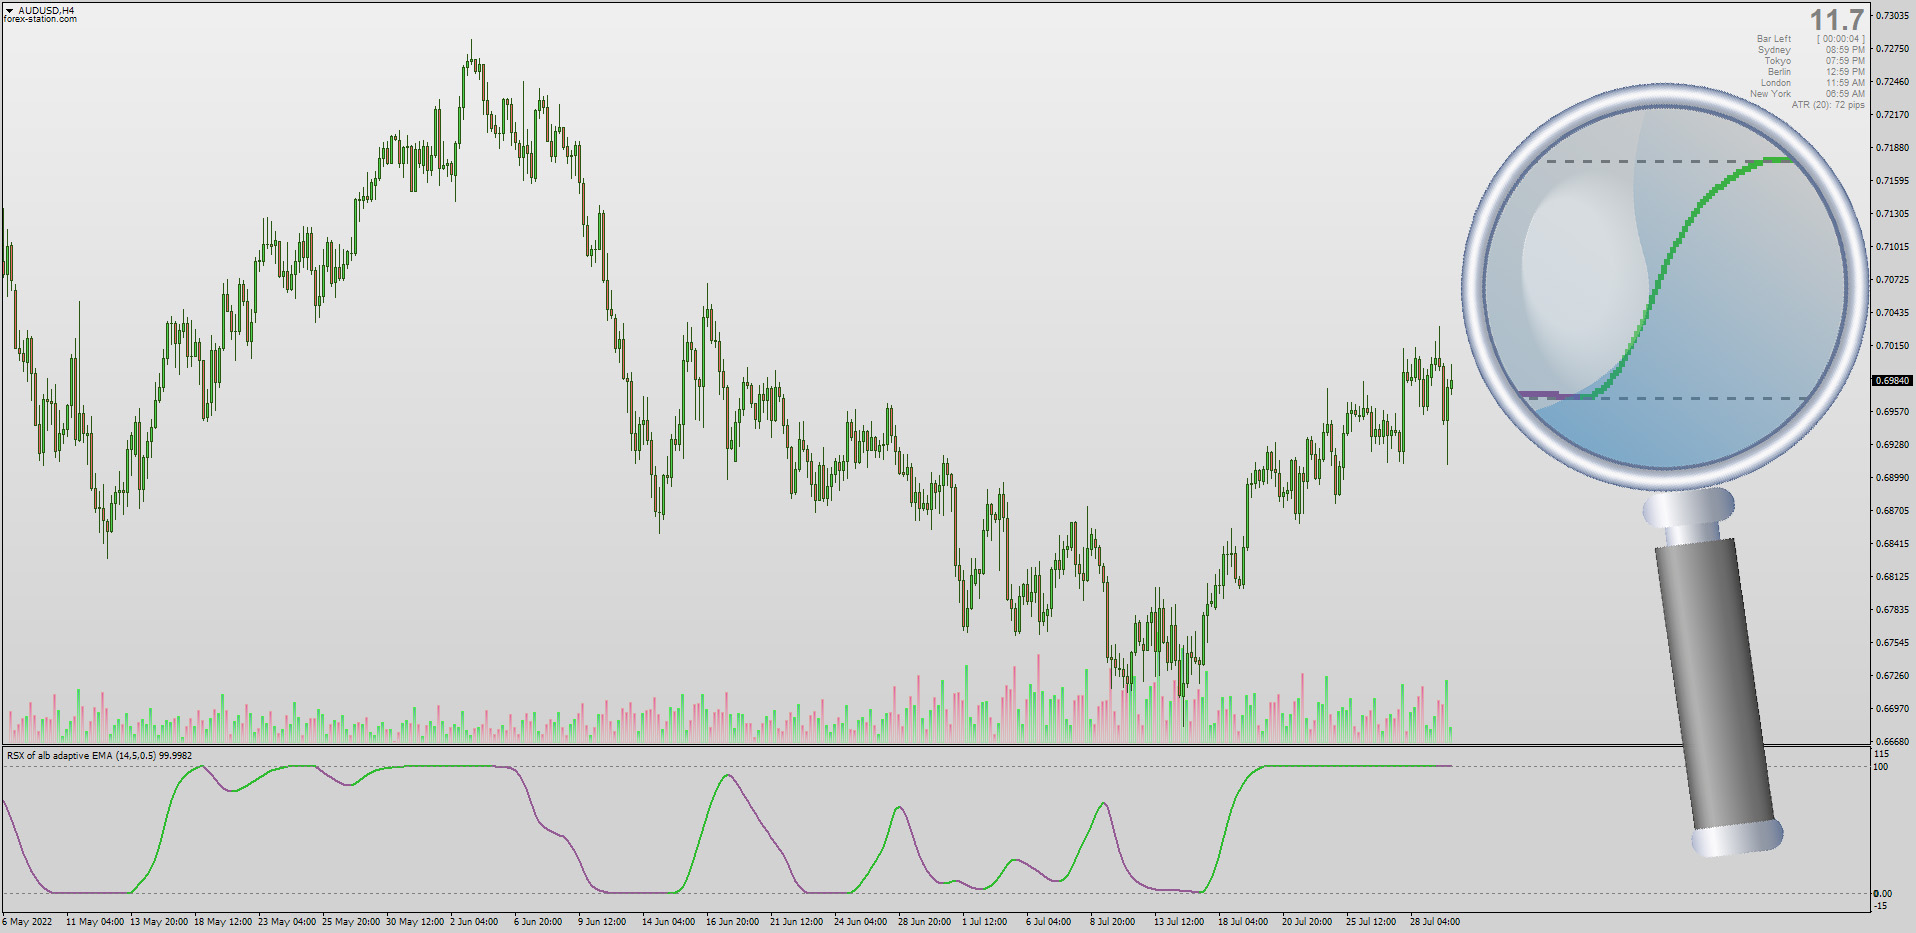Screen dimensions: 1916x933
Task: Click the 0.66970 price axis label
Action: (x=1893, y=709)
